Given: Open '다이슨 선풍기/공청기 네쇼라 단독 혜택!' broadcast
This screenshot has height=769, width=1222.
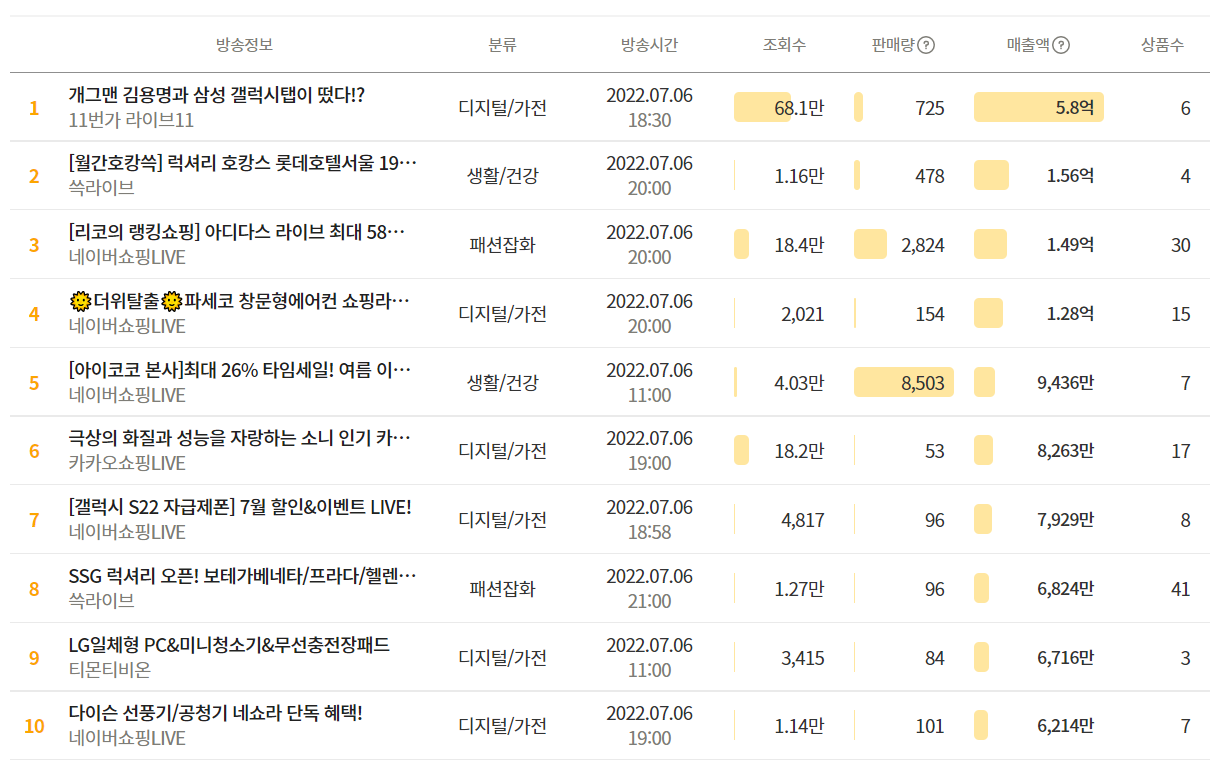Looking at the screenshot, I should tap(215, 713).
